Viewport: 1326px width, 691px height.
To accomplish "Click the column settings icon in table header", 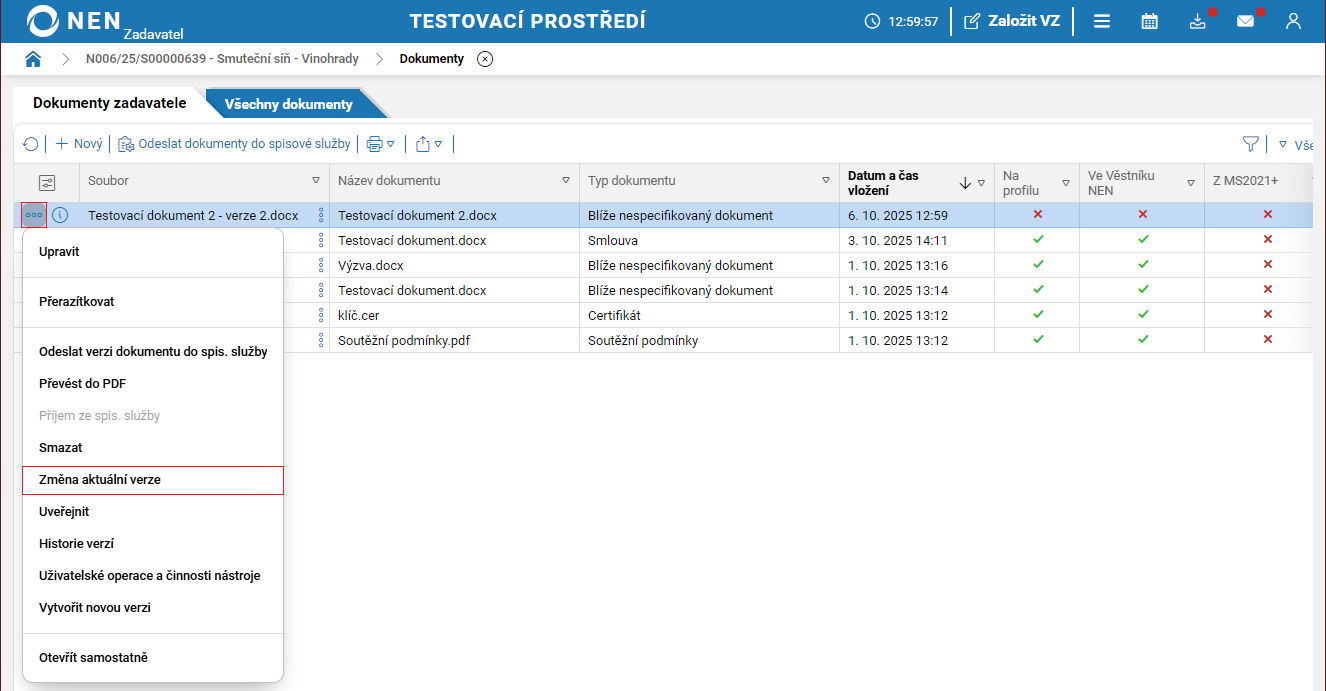I will click(46, 182).
